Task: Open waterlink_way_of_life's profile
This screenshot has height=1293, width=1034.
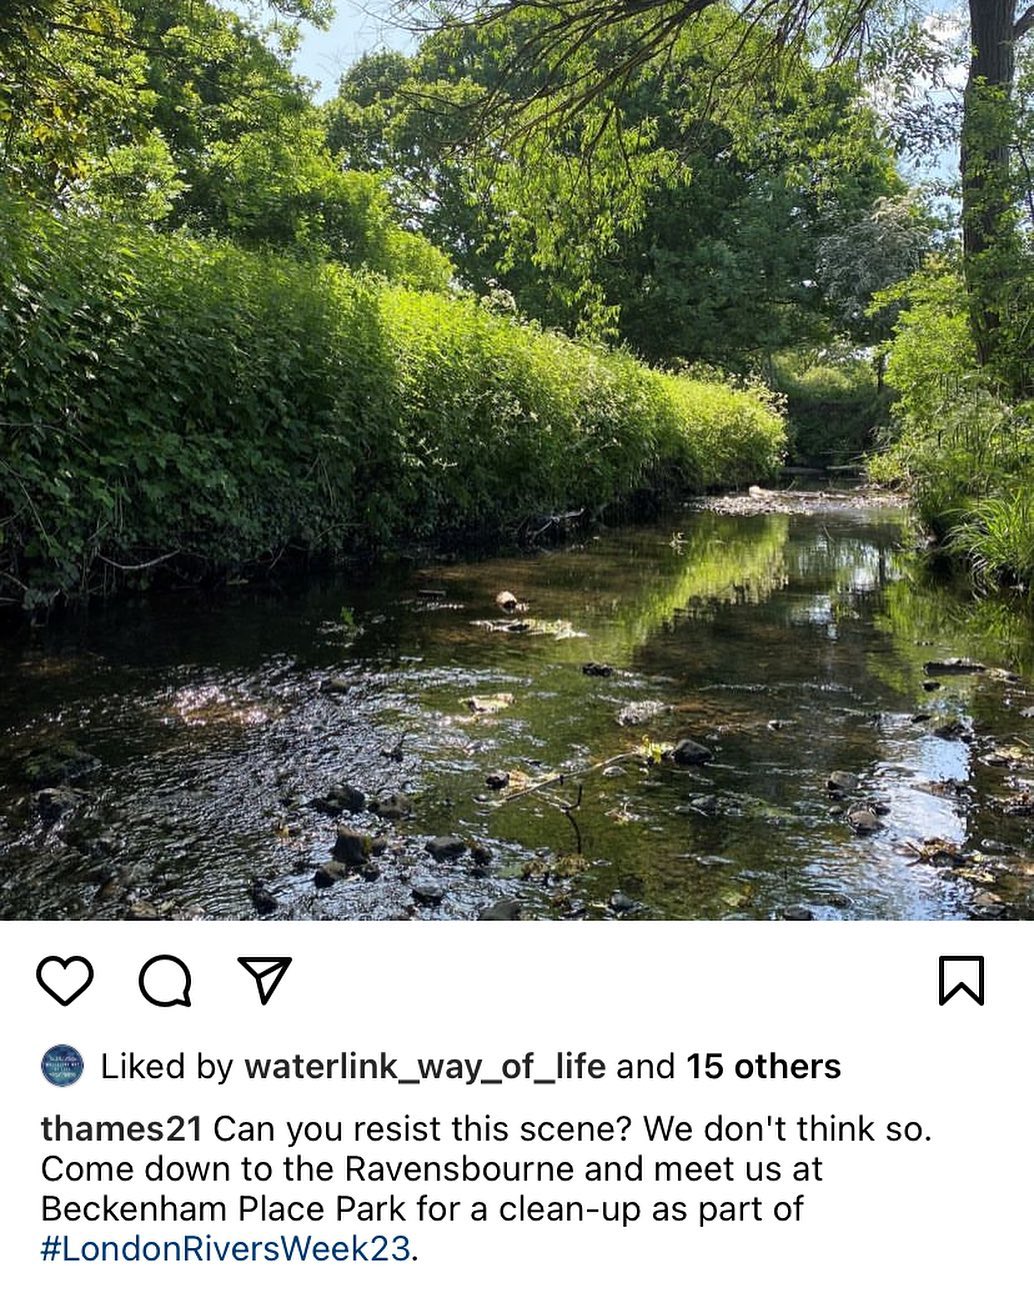Action: [425, 1067]
